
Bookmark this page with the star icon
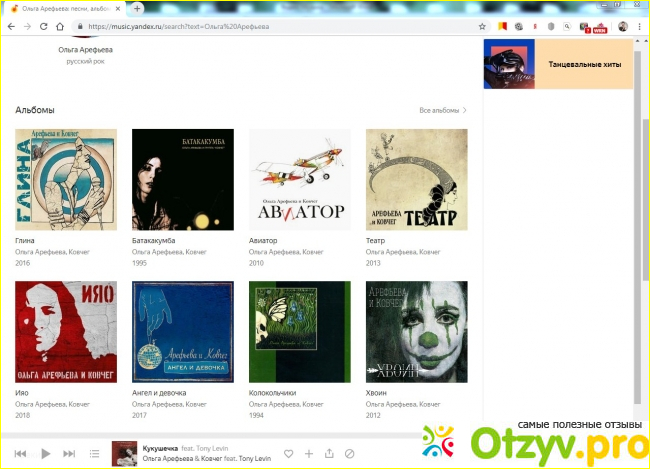click(x=482, y=27)
